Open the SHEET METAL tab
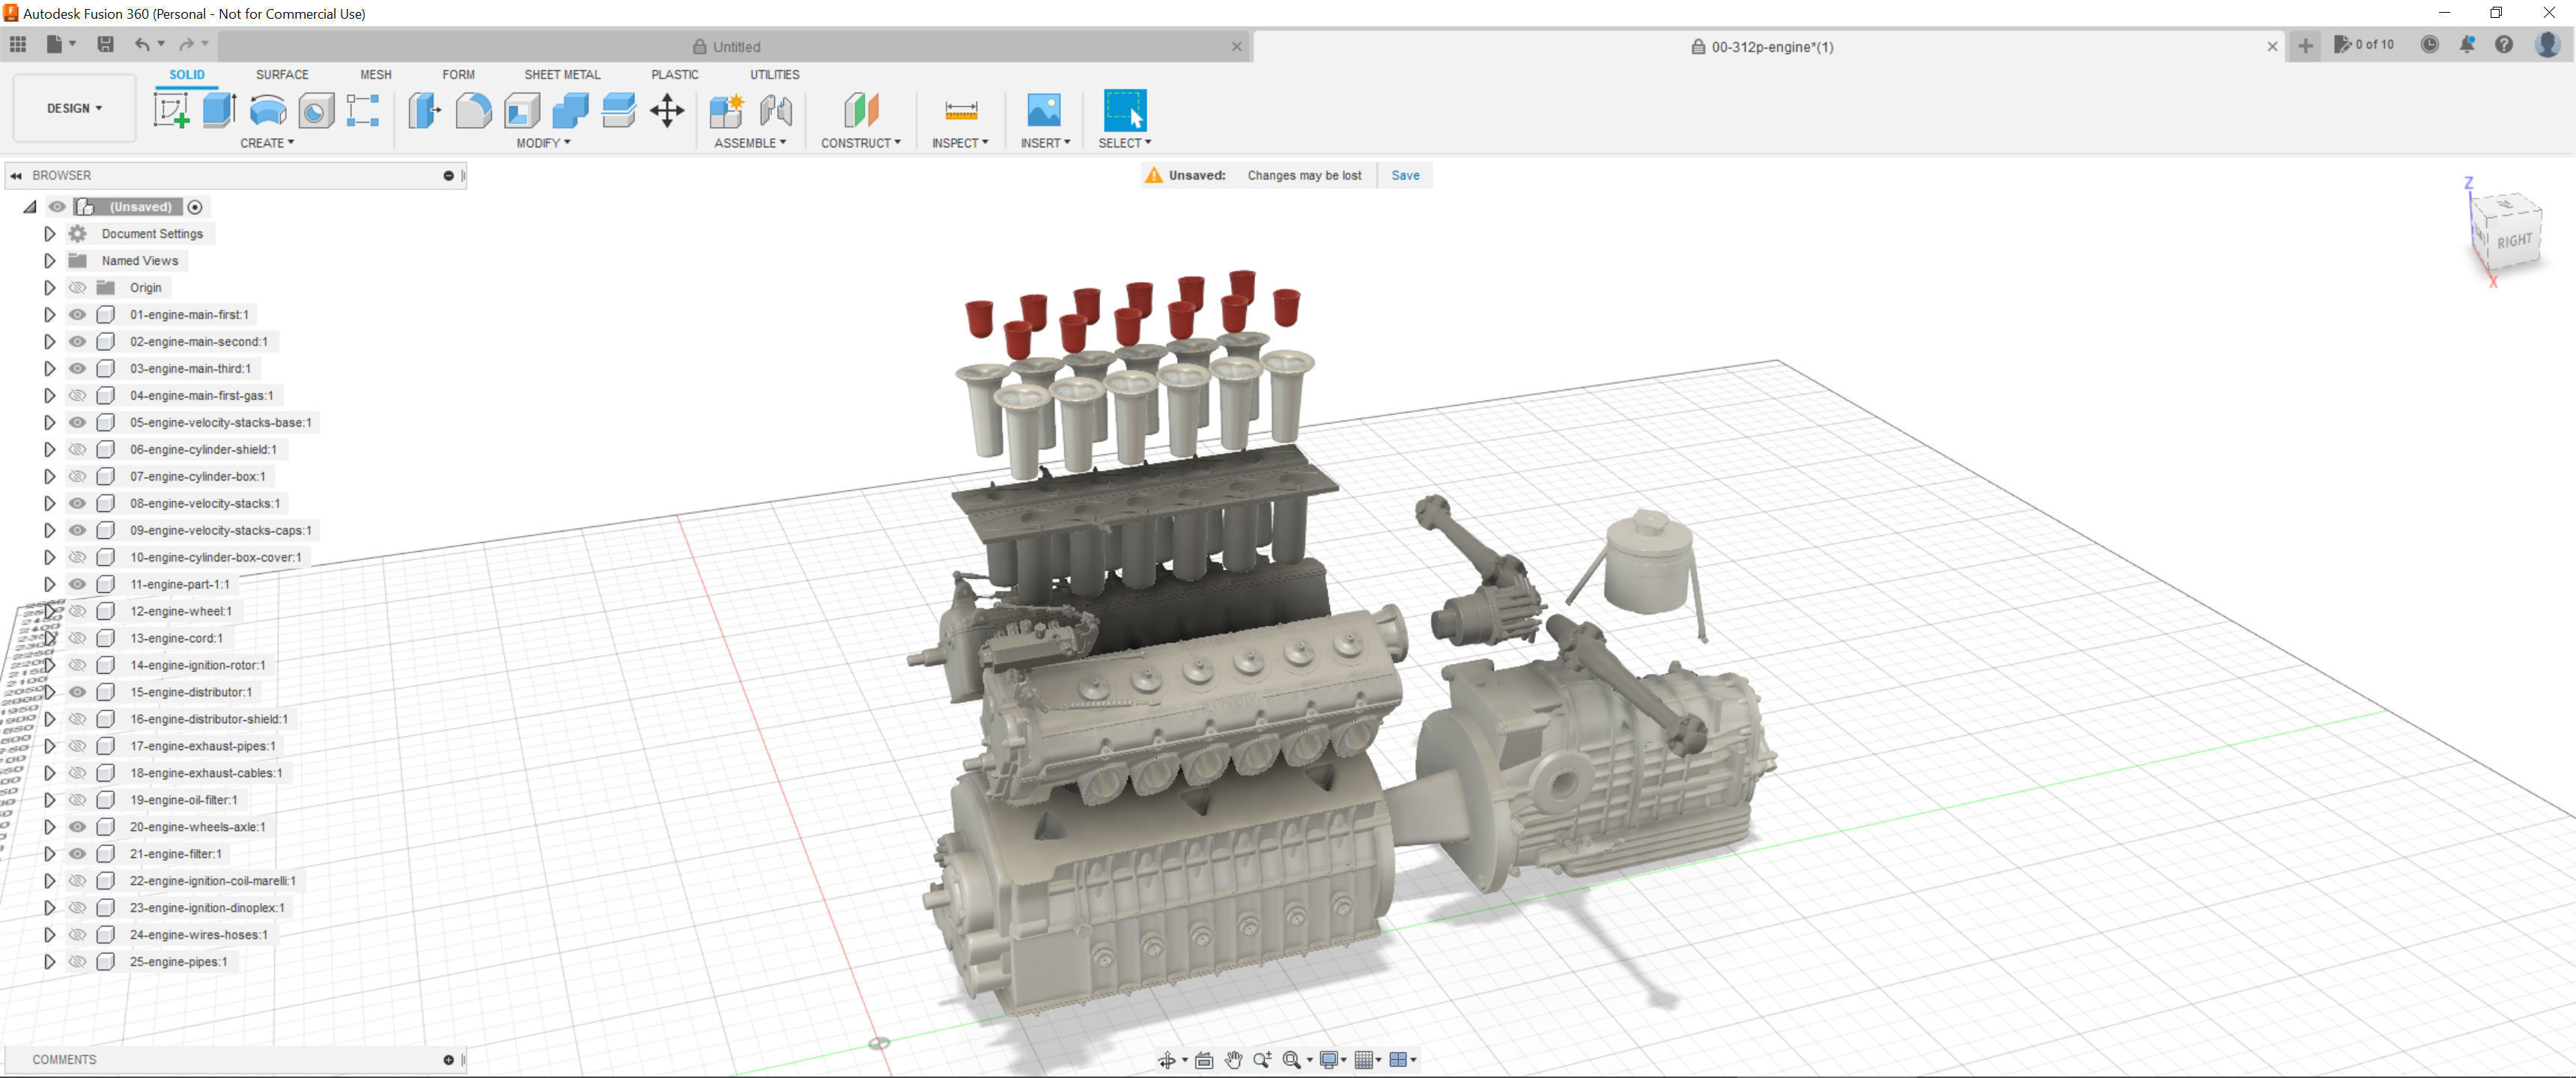The width and height of the screenshot is (2576, 1078). [x=562, y=74]
